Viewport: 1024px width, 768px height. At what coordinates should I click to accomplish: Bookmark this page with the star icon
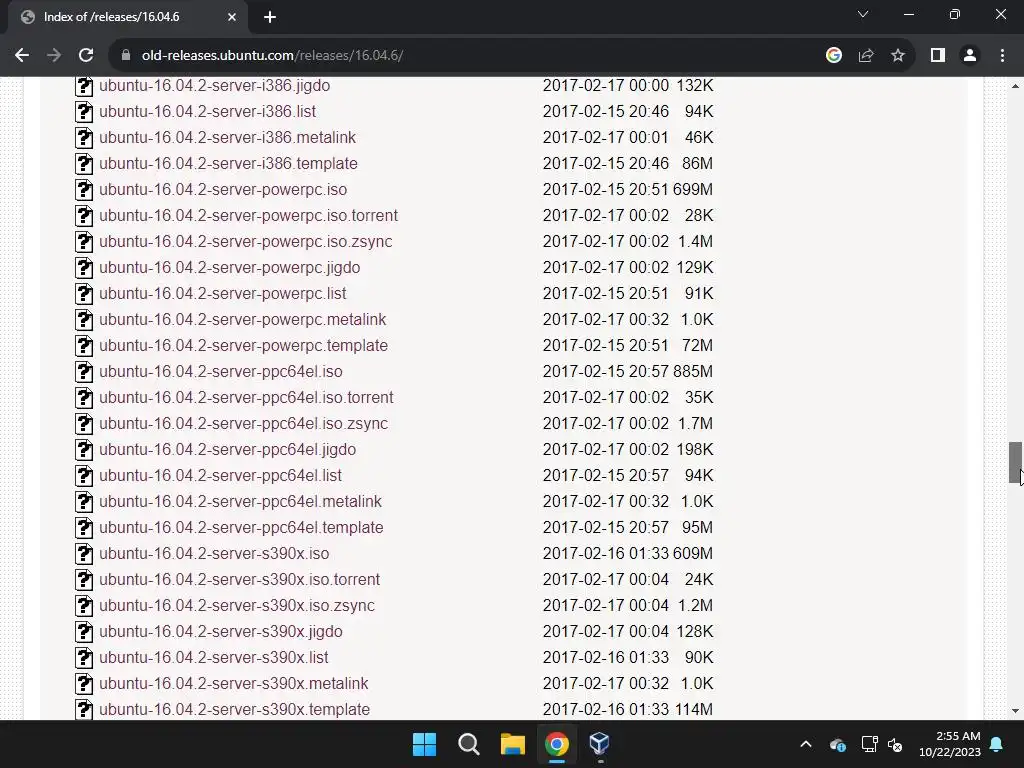(898, 56)
